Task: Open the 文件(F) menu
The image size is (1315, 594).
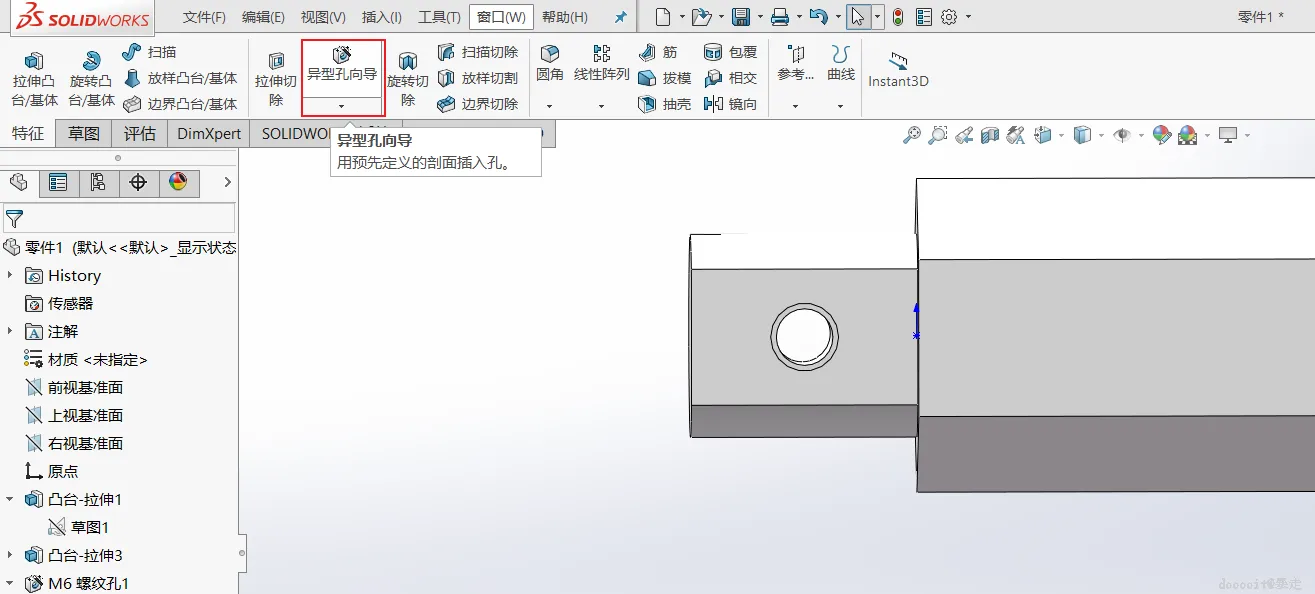Action: [204, 18]
